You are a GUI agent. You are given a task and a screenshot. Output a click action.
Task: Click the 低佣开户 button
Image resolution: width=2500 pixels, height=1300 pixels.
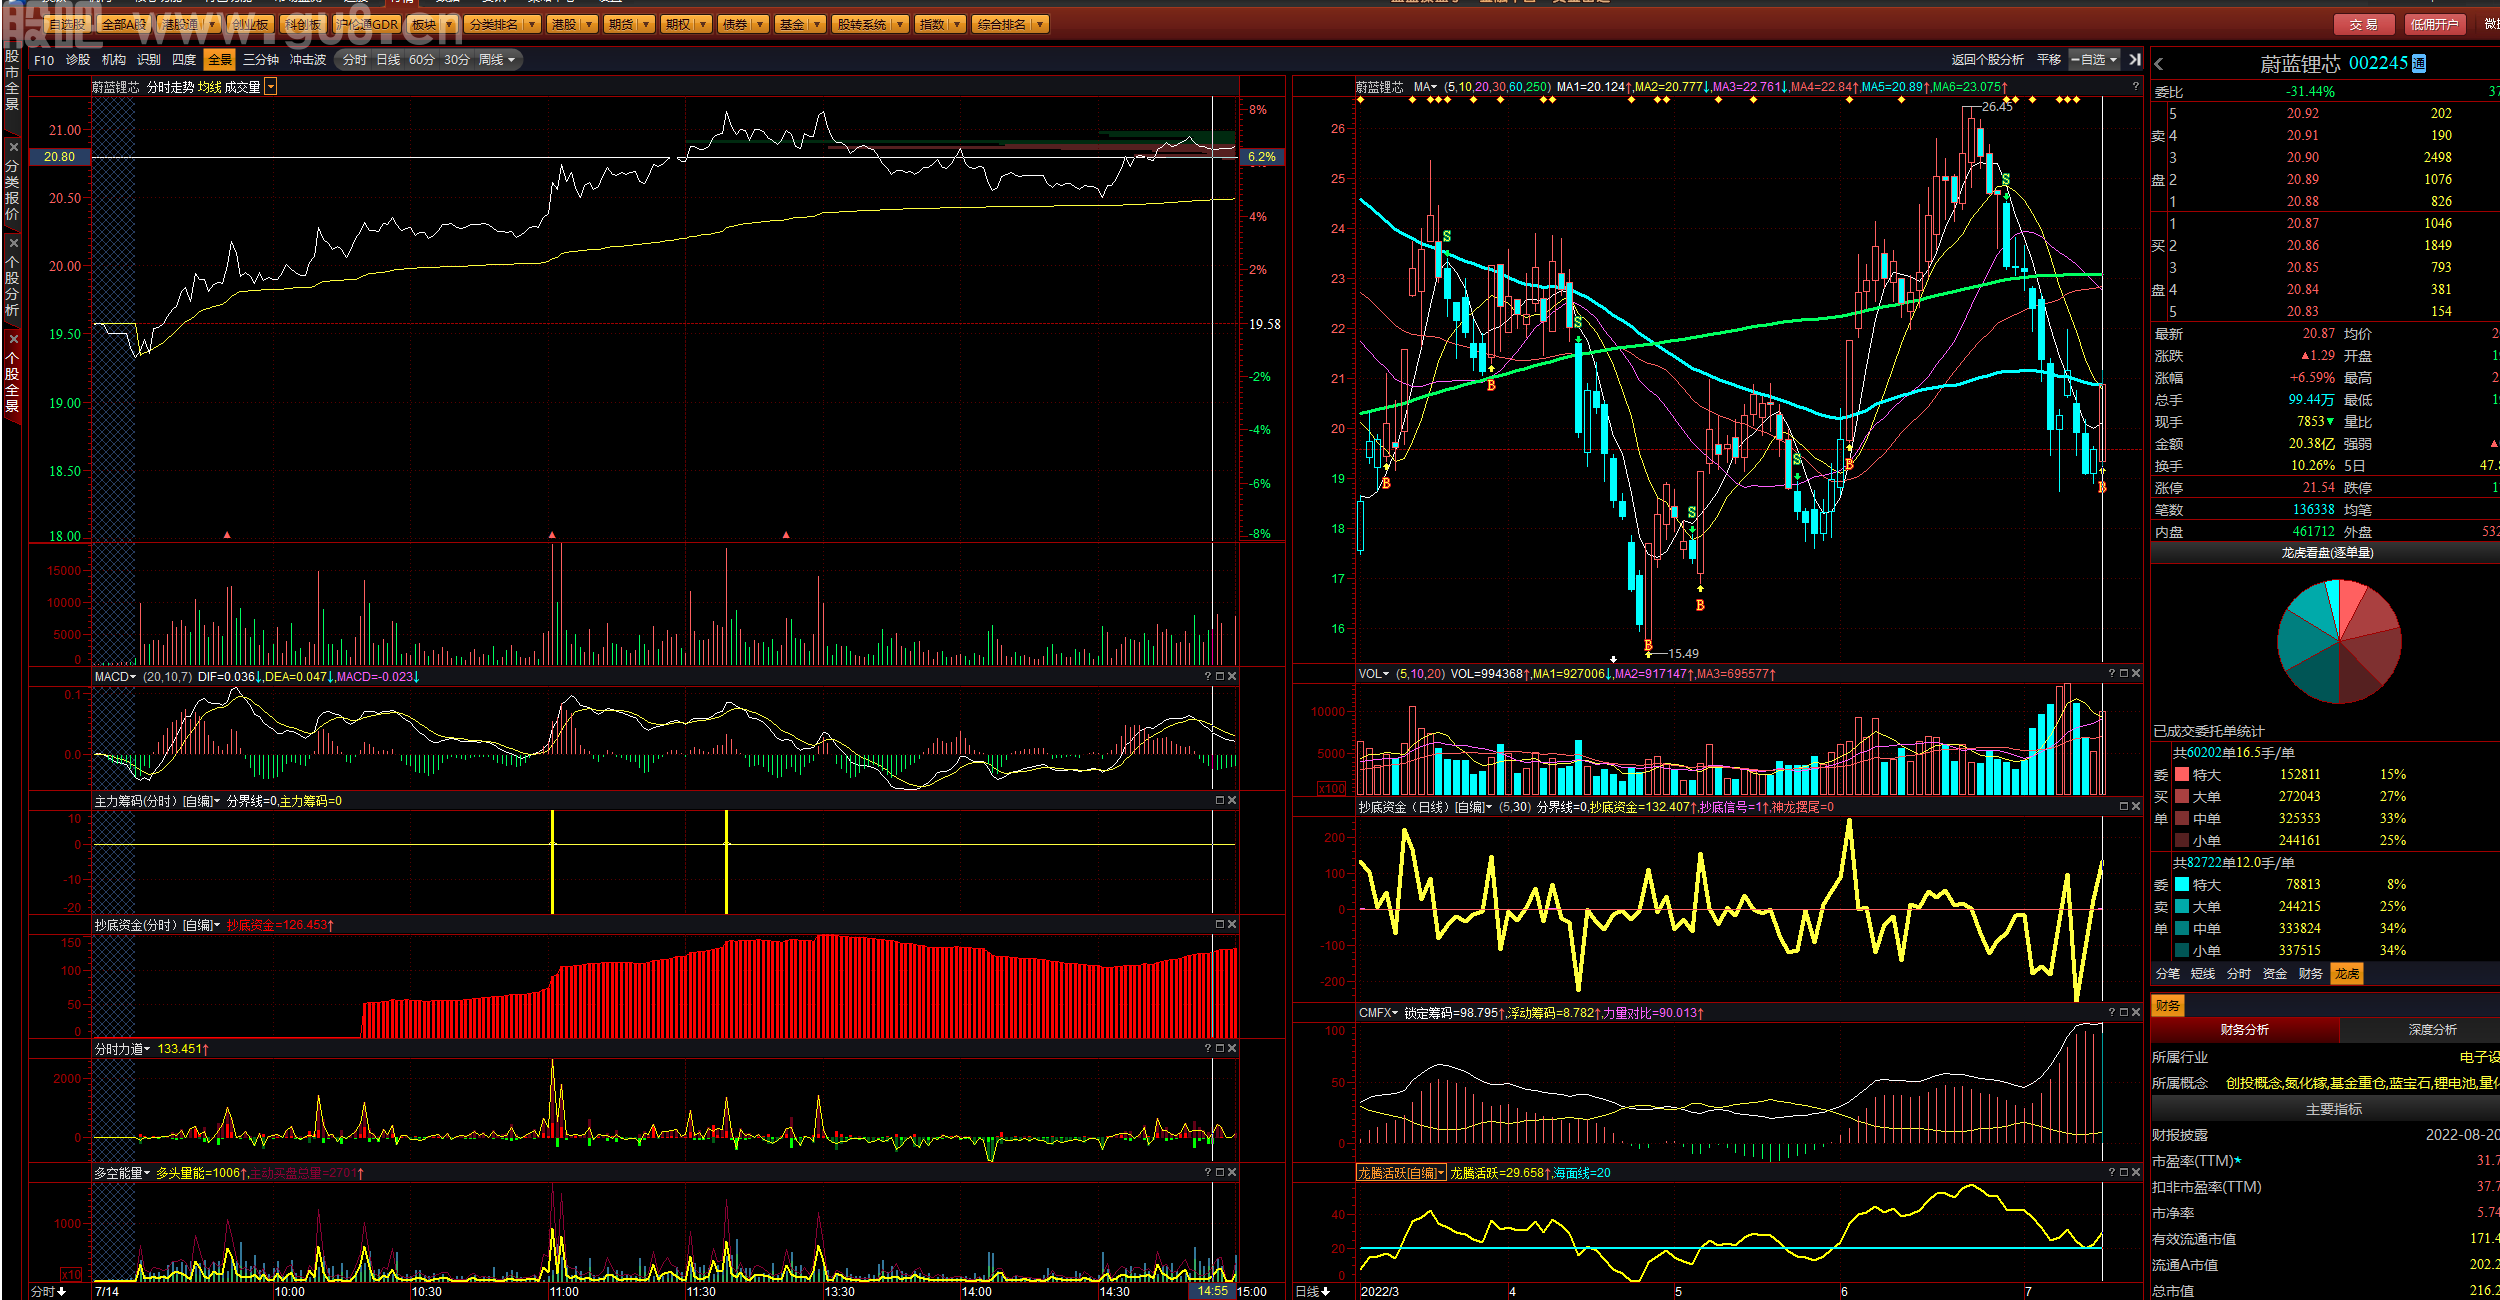(2434, 24)
